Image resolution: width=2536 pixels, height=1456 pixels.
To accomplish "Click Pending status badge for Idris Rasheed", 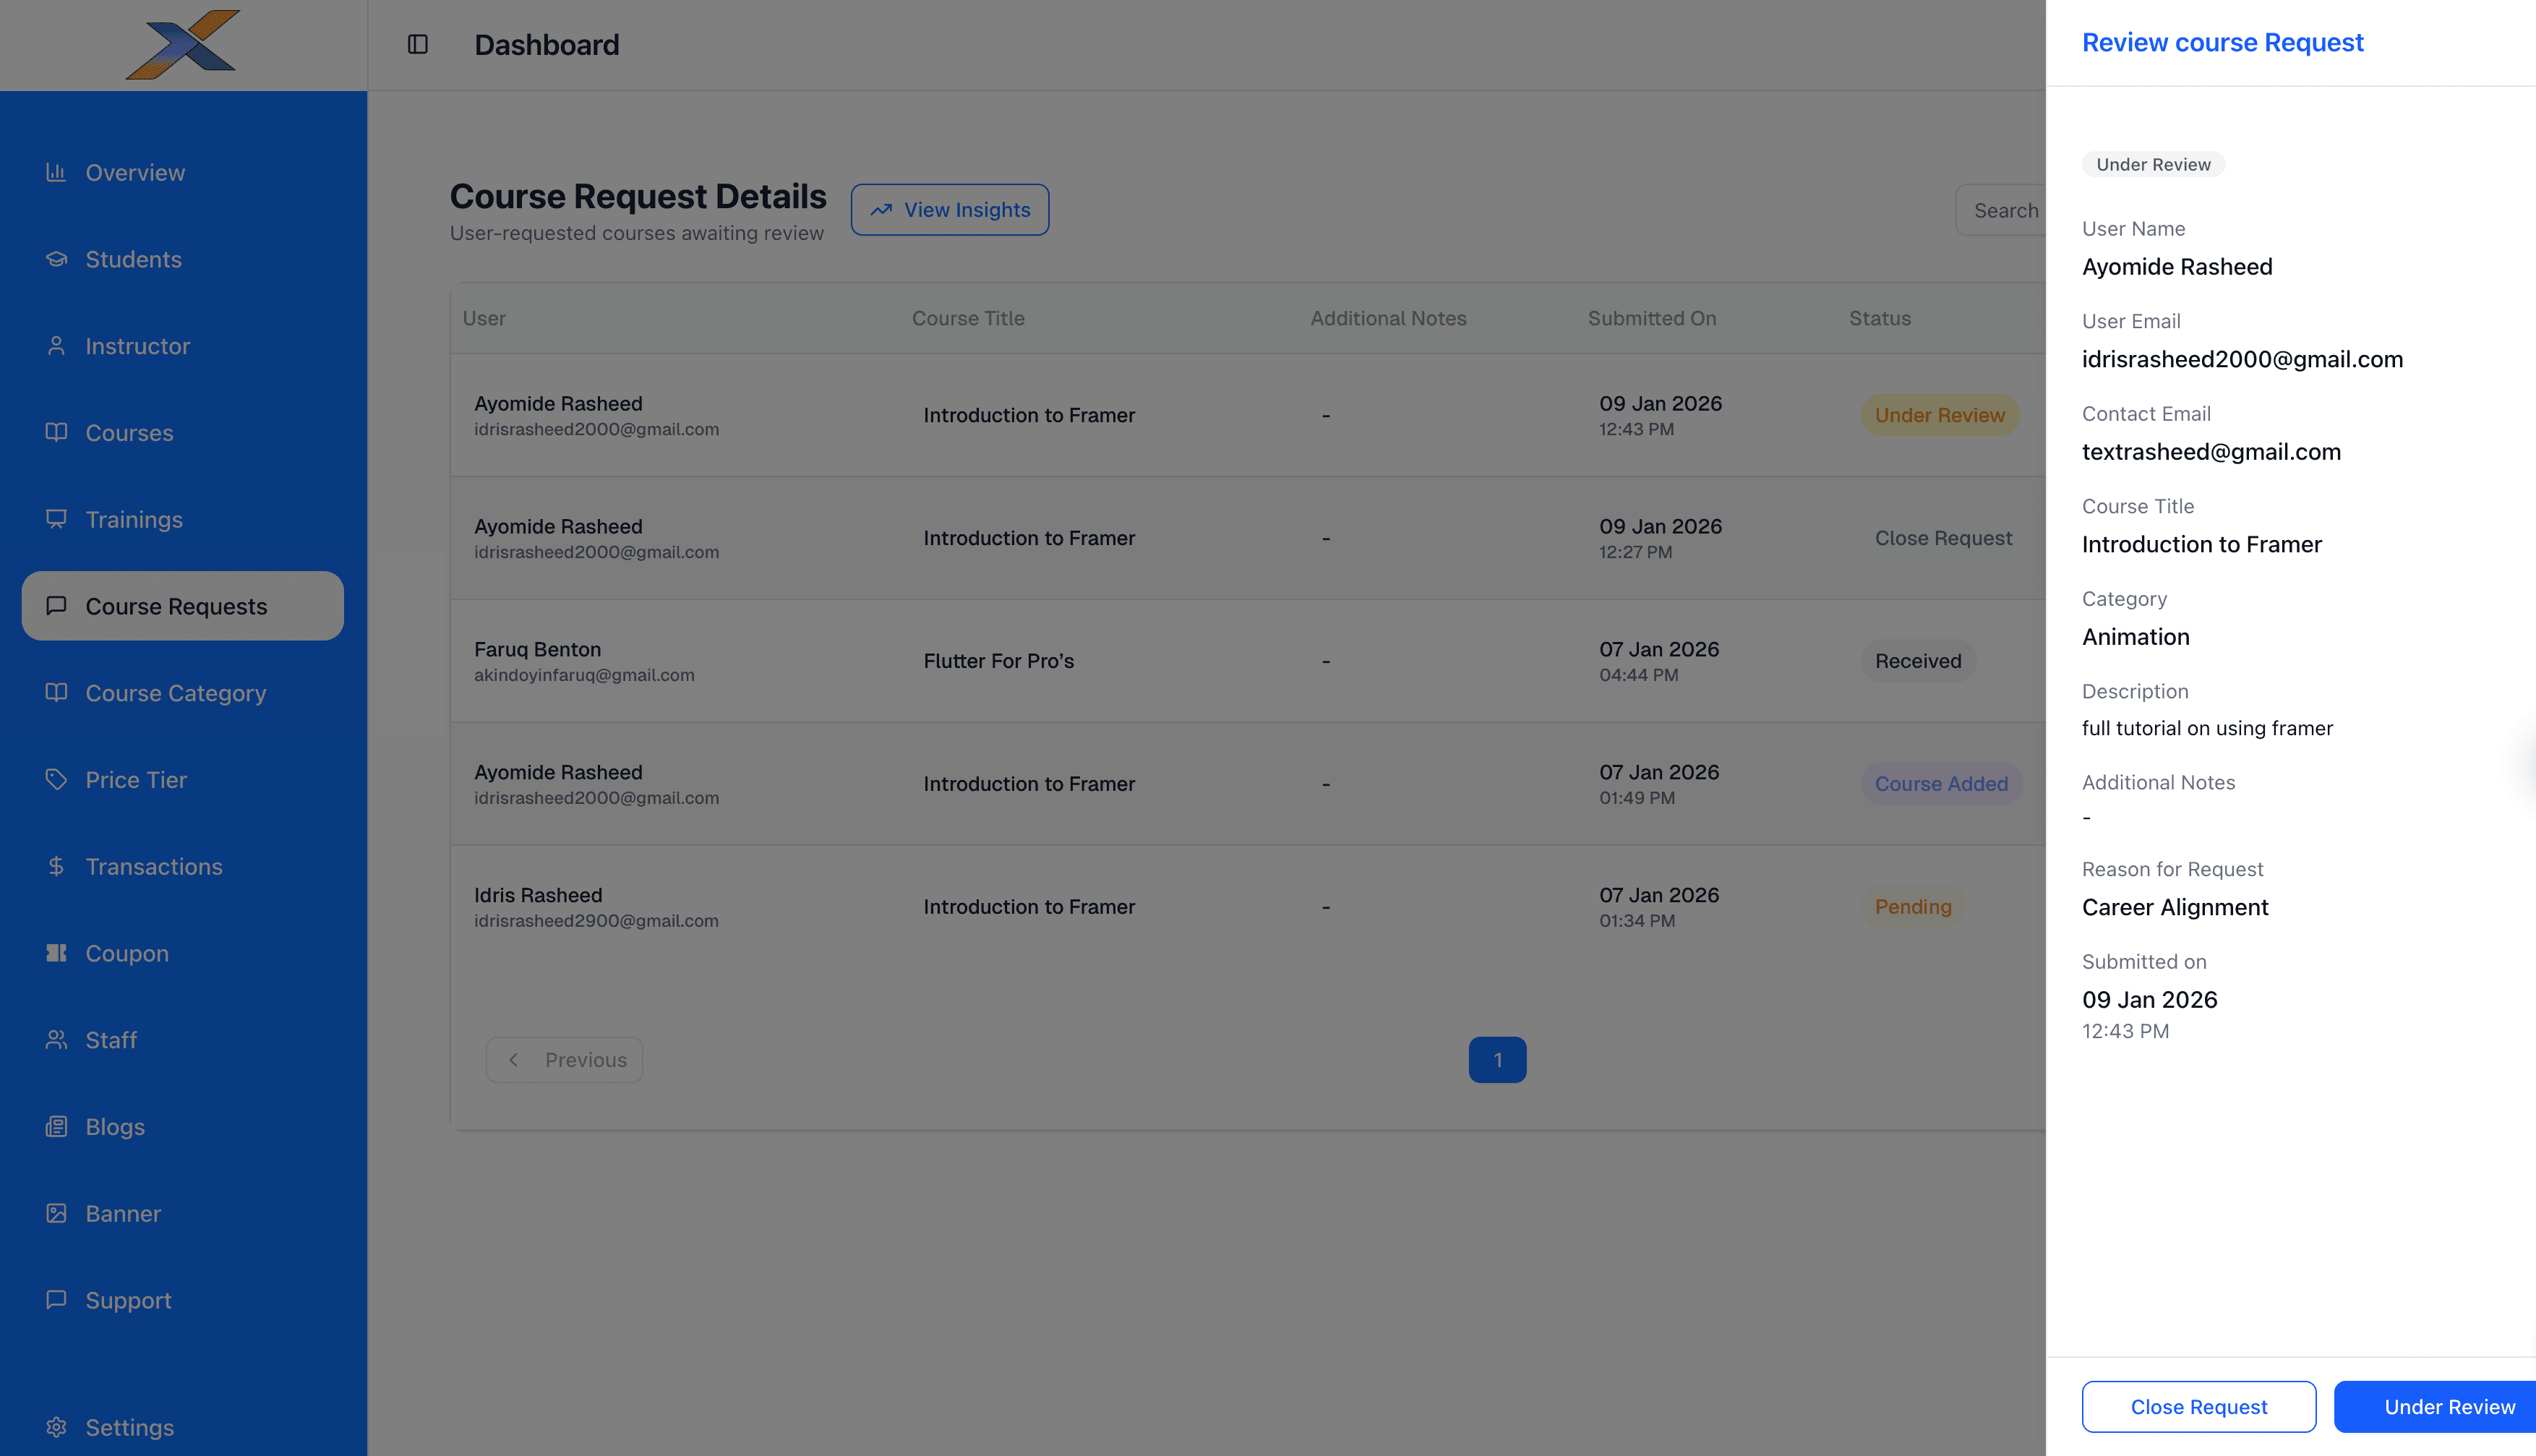I will click(1912, 907).
